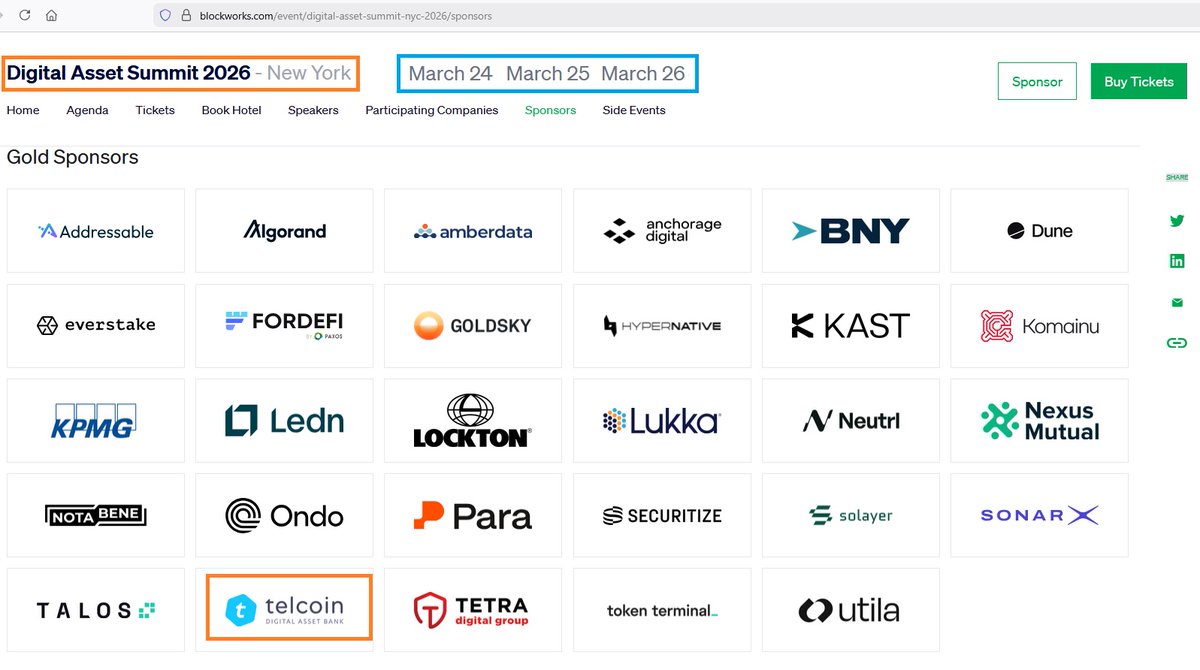1200x670 pixels.
Task: Open the Participating Companies tab
Action: point(432,110)
